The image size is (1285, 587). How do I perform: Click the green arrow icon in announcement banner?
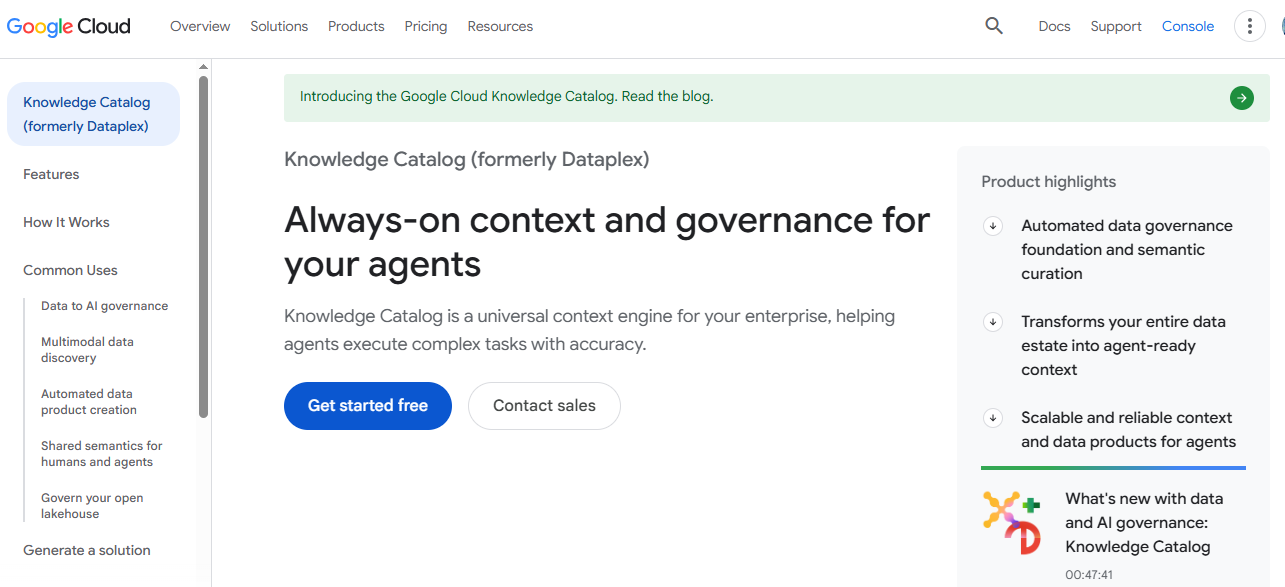pos(1241,98)
